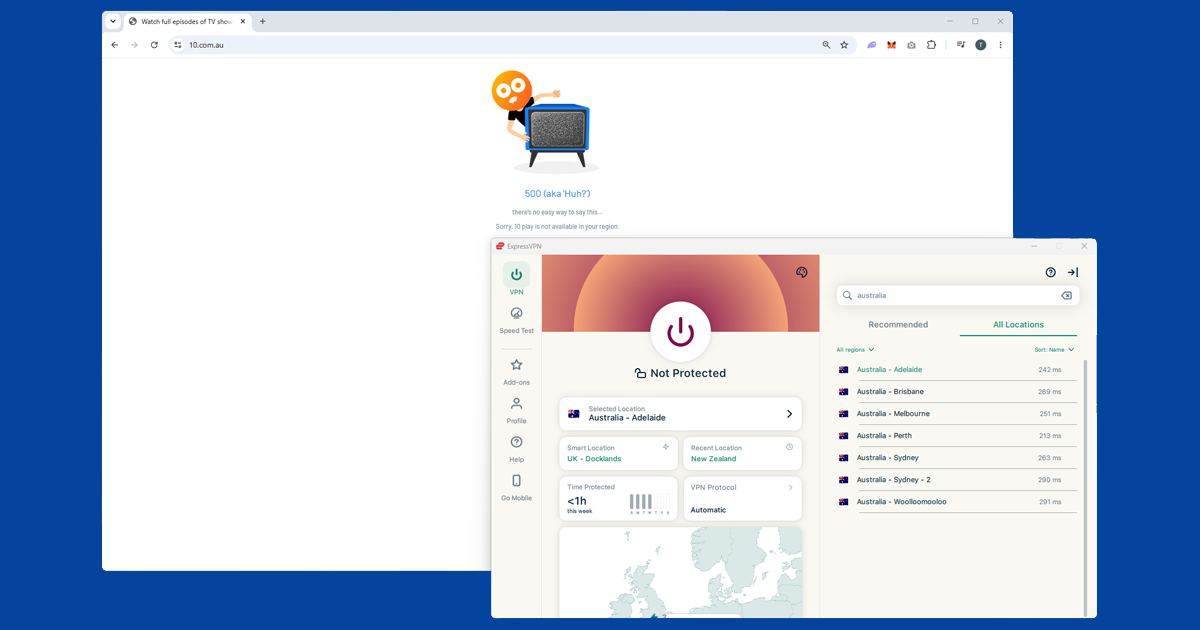Click the ExpressVPN power connect button
This screenshot has width=1200, height=630.
[680, 331]
